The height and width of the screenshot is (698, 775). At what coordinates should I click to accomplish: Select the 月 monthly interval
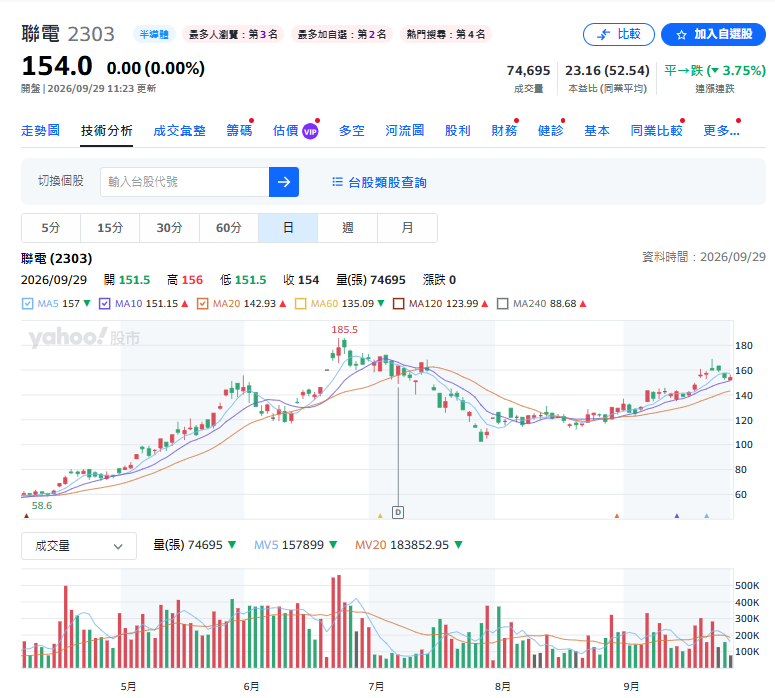[407, 228]
